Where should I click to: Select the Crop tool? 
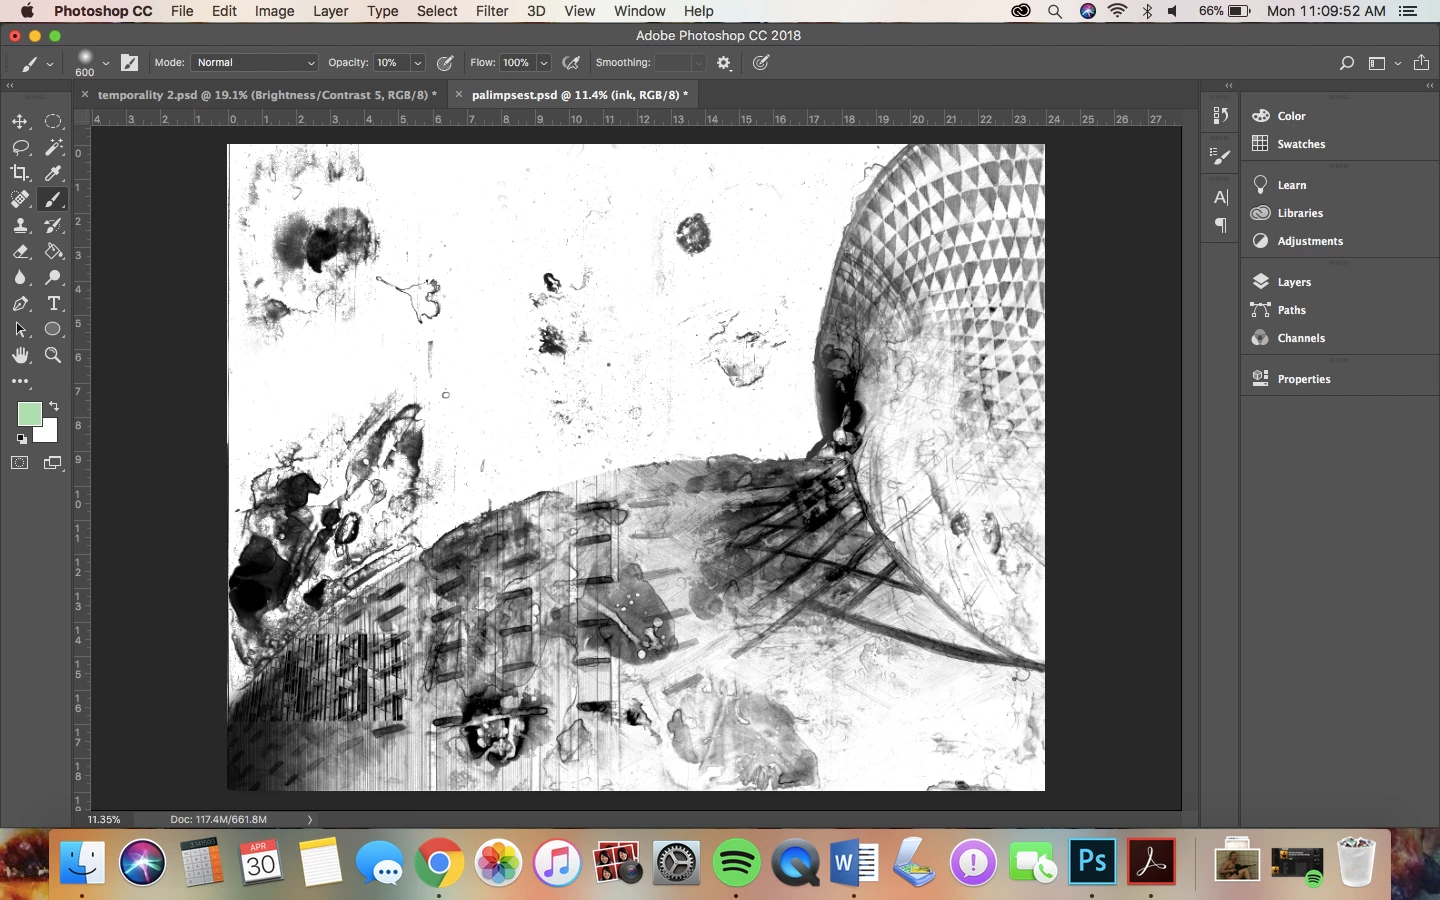click(x=20, y=173)
